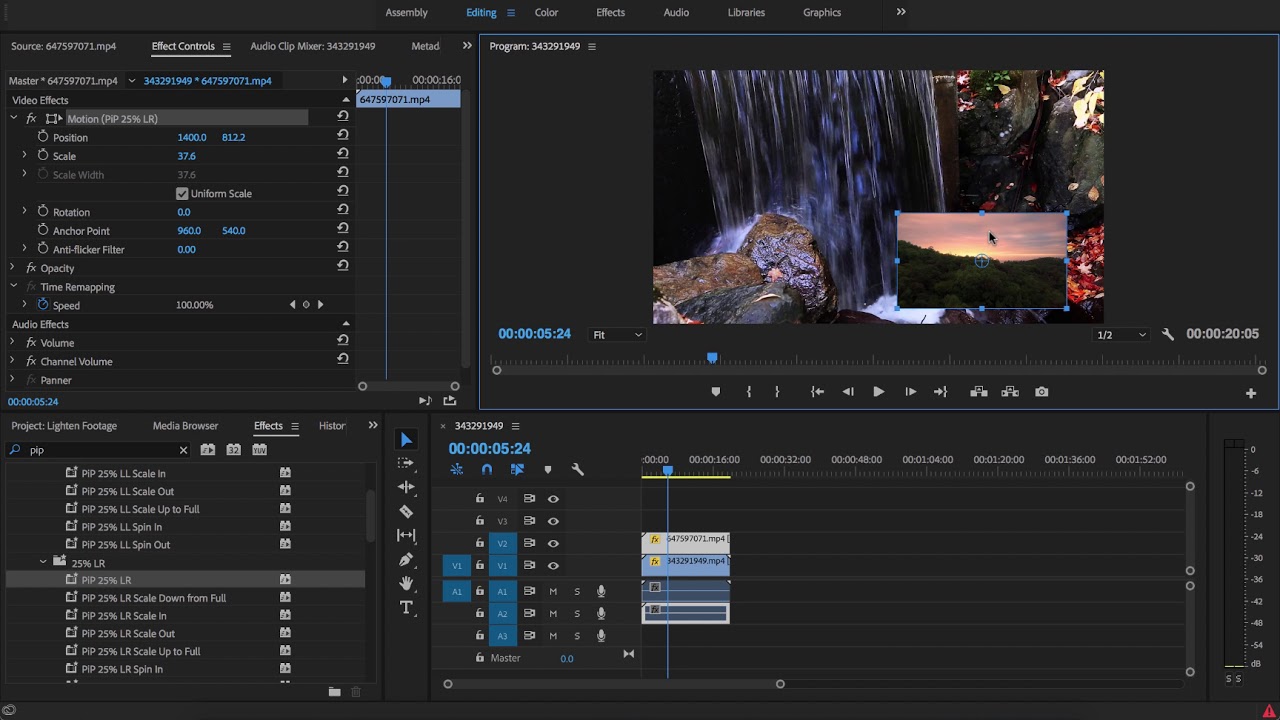Open the Fit zoom level dropdown
Viewport: 1280px width, 720px height.
coord(617,335)
